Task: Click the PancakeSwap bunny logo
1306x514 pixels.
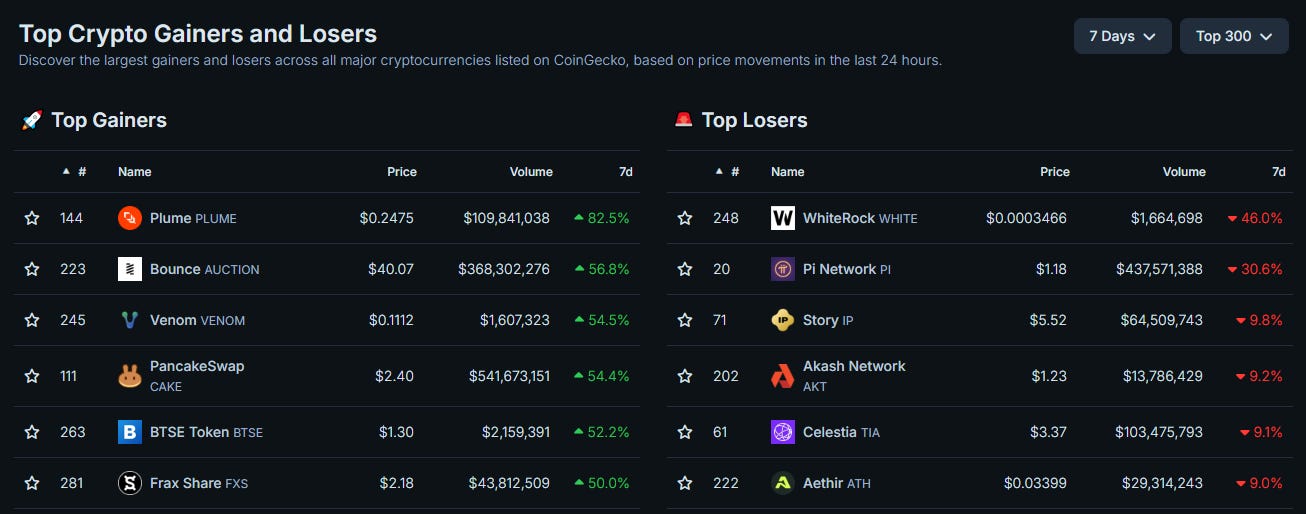Action: coord(130,376)
